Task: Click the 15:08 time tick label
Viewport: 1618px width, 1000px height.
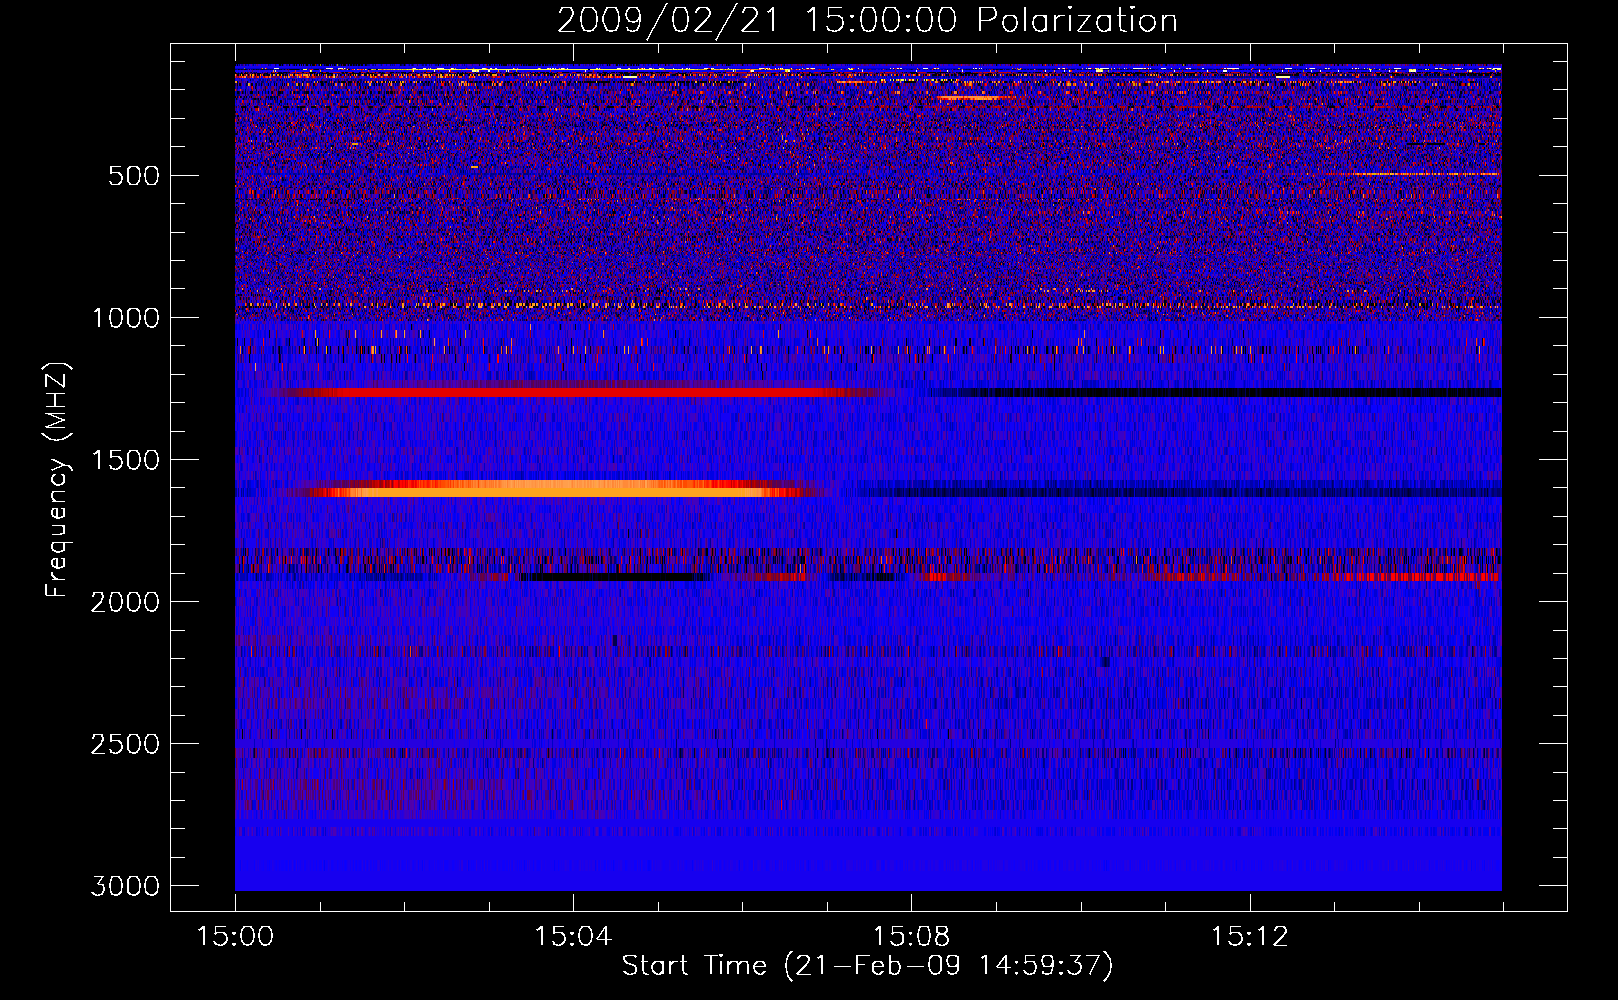Action: [x=911, y=937]
